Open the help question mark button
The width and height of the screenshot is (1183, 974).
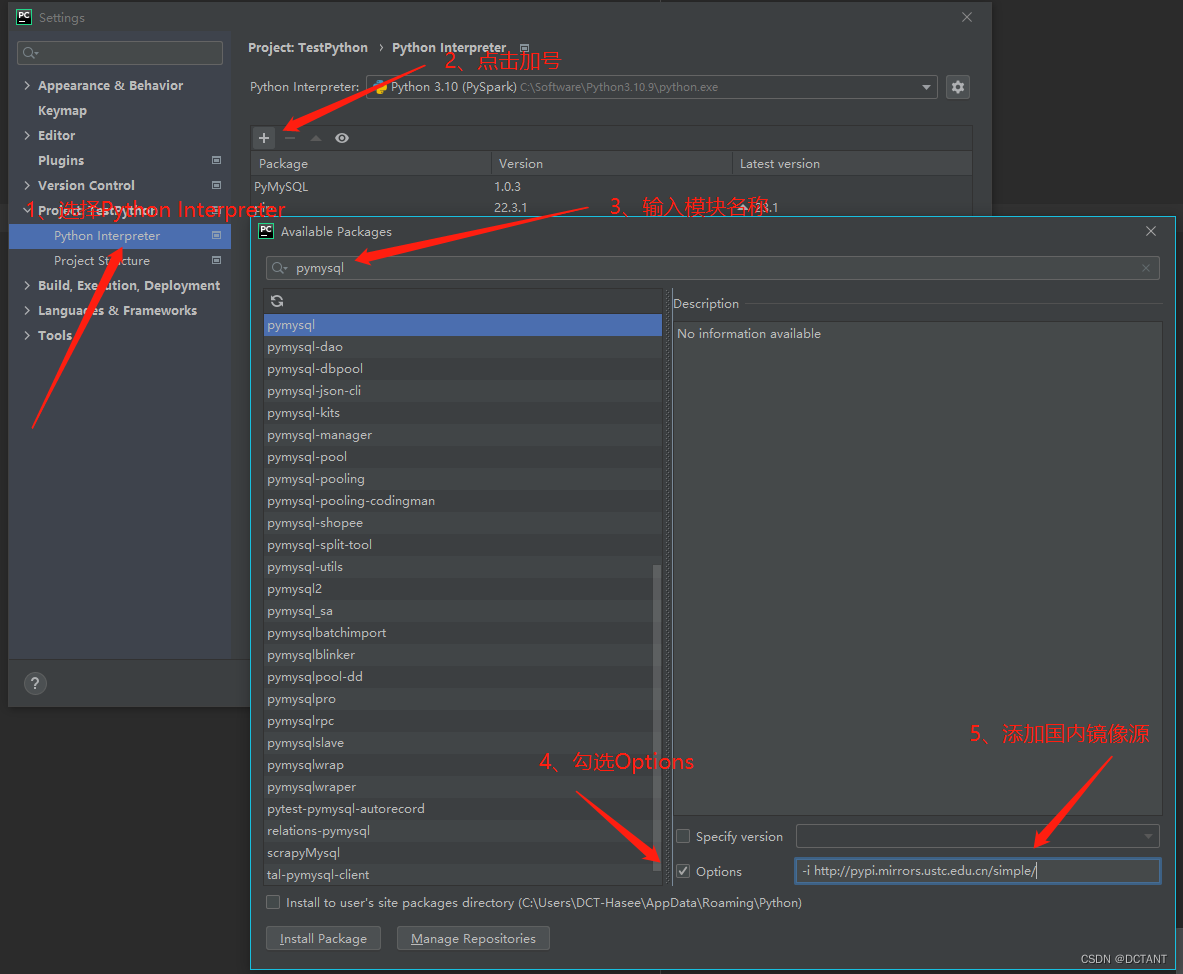[35, 684]
